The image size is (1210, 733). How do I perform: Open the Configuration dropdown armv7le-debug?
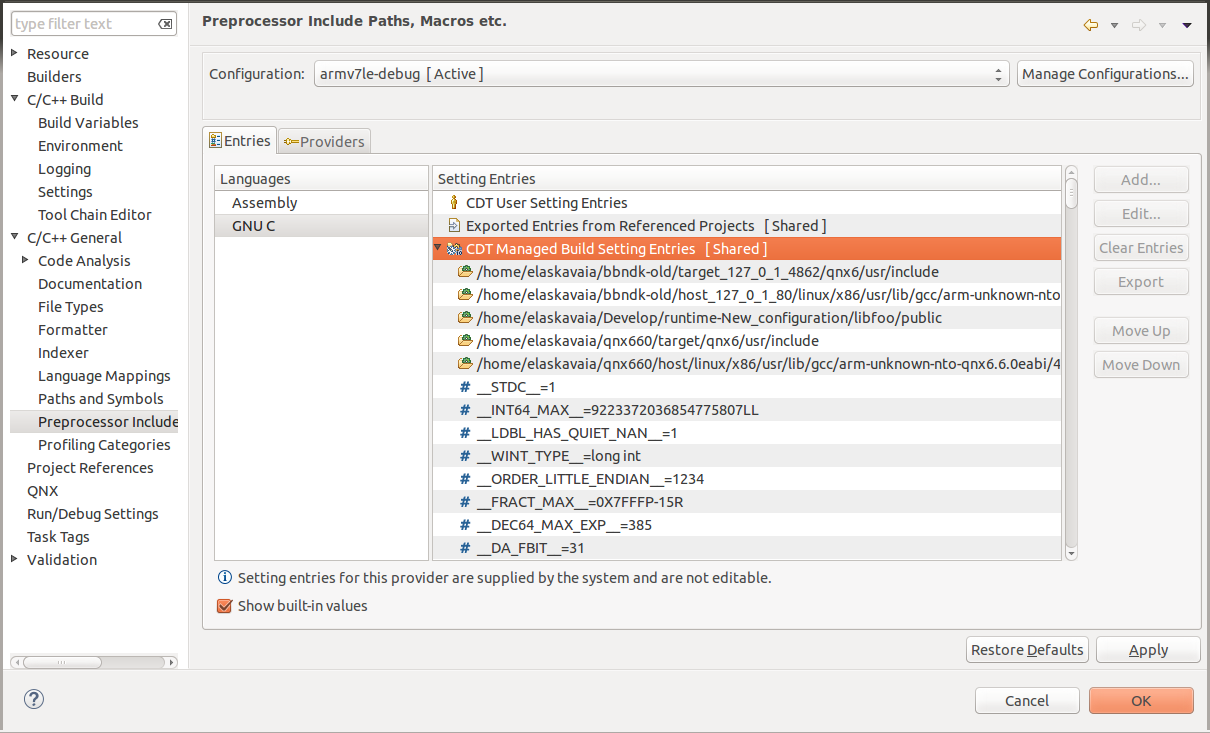point(660,74)
